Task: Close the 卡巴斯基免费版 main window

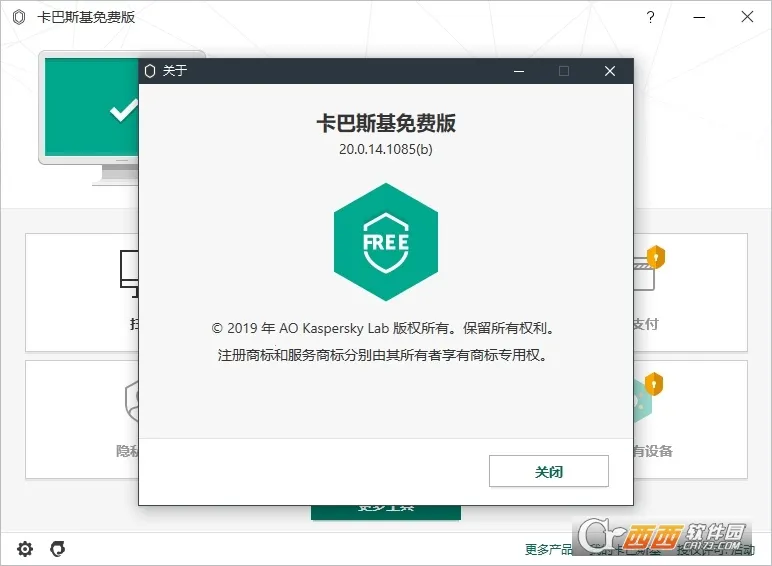Action: pos(747,17)
